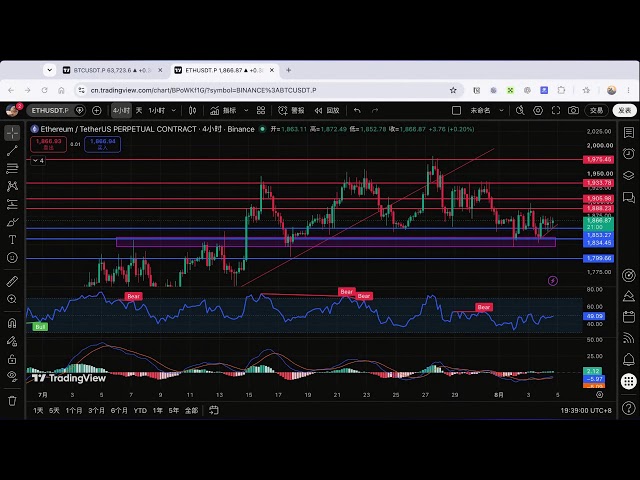Viewport: 640px width, 480px height.
Task: Toggle lock all drawings
Action: [x=12, y=359]
